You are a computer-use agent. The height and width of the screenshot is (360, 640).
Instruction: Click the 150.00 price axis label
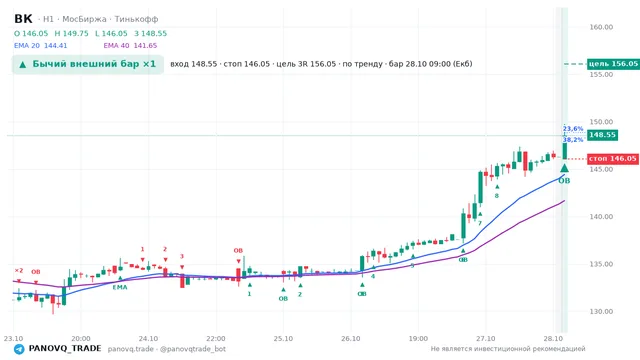(x=601, y=122)
